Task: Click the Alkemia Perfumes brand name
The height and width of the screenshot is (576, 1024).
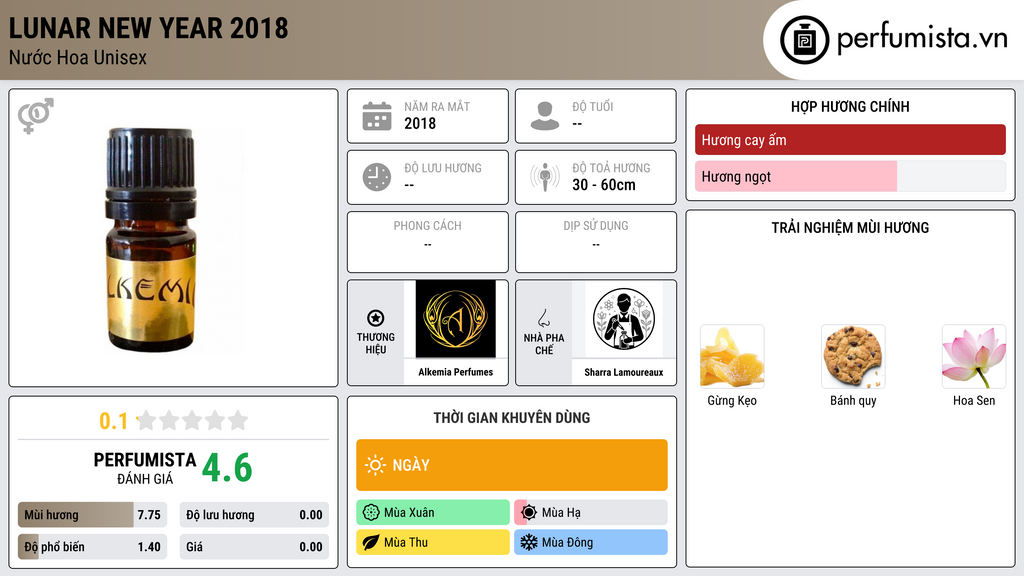Action: [x=455, y=372]
